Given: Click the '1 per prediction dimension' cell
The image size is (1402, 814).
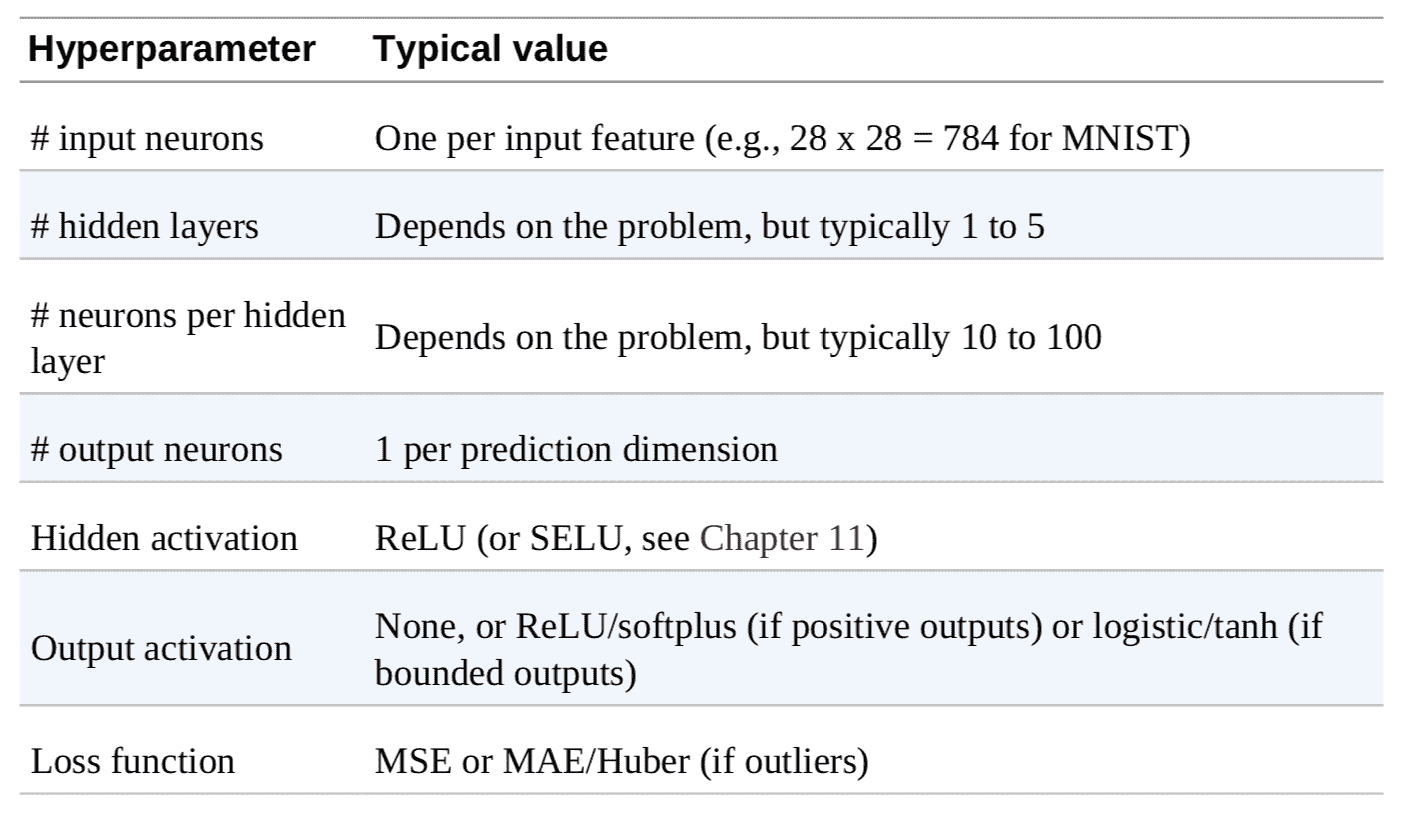Looking at the screenshot, I should (576, 449).
